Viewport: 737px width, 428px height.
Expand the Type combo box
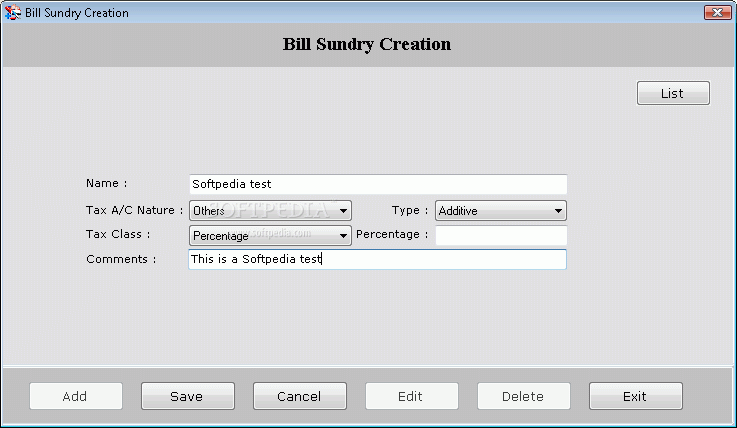click(x=501, y=210)
